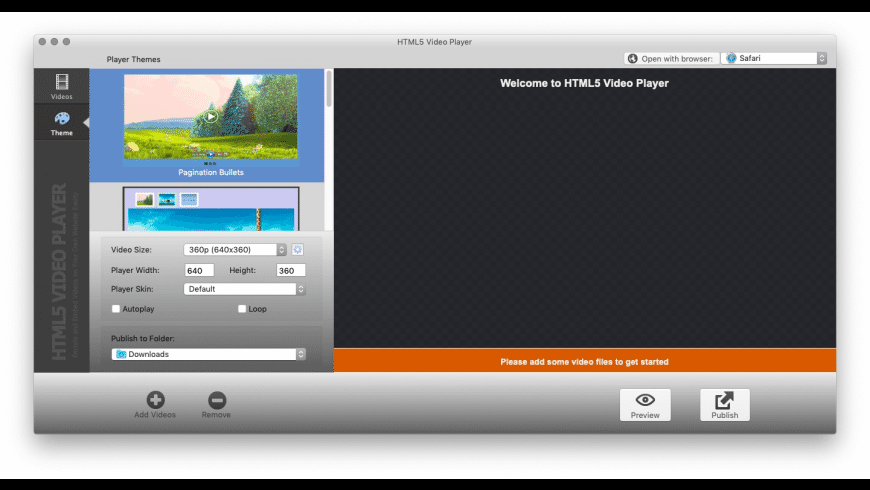The width and height of the screenshot is (870, 490).
Task: Open the Player Skin dropdown
Action: 245,289
